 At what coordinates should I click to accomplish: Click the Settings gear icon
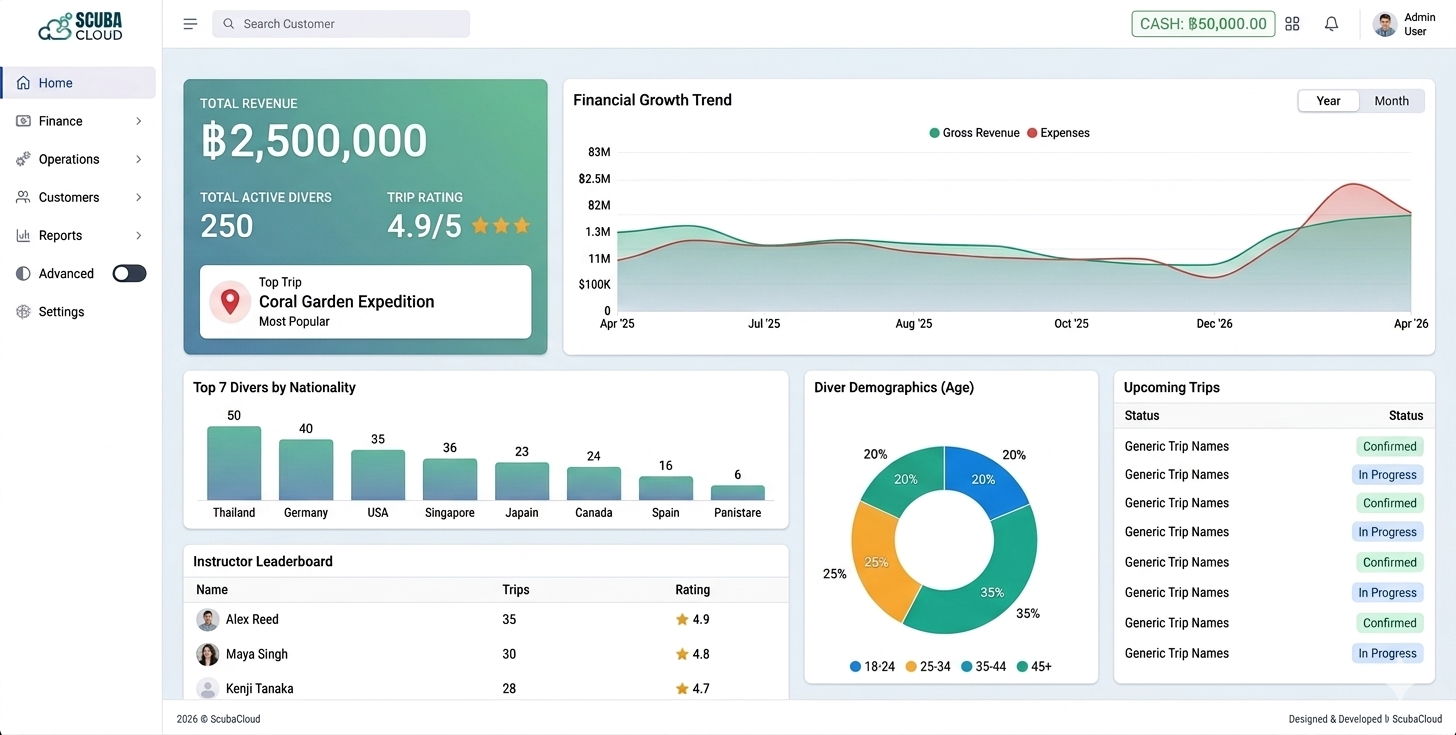(24, 311)
